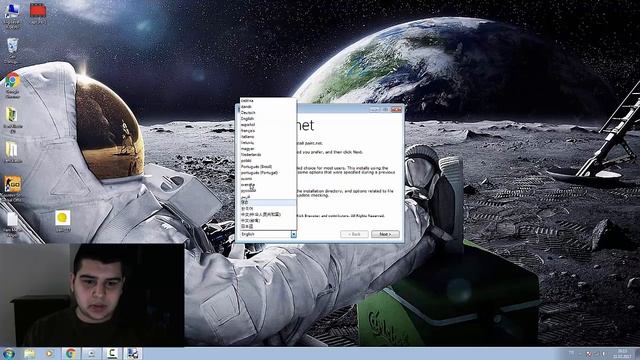Pick magyar in the language list
640x360 pixels.
click(x=267, y=149)
